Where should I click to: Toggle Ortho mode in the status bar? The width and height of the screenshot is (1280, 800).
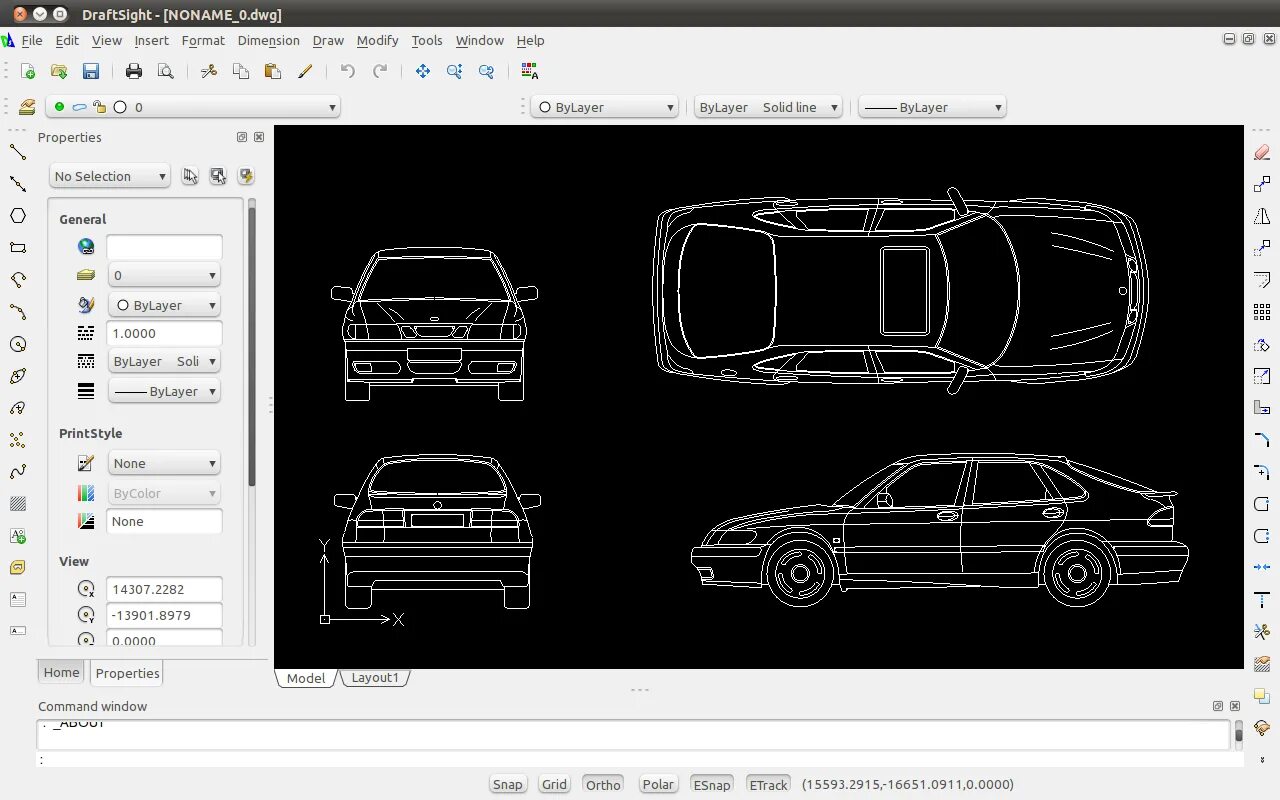603,784
